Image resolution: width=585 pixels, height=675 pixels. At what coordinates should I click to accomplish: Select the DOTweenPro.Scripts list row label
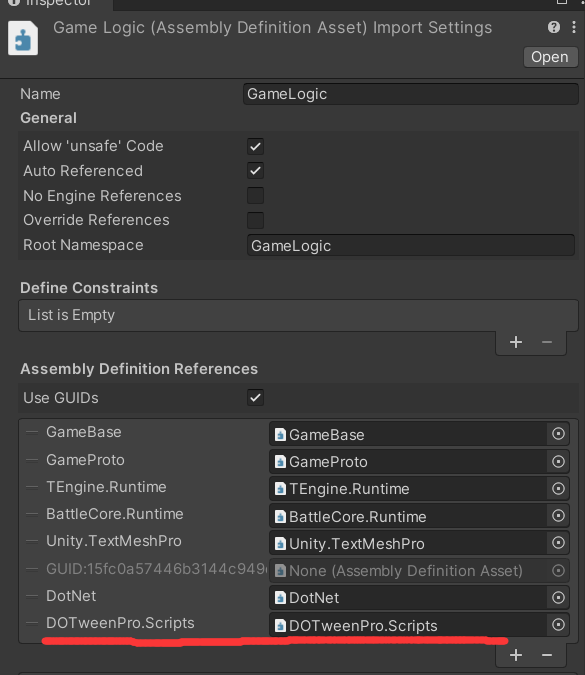click(x=120, y=623)
